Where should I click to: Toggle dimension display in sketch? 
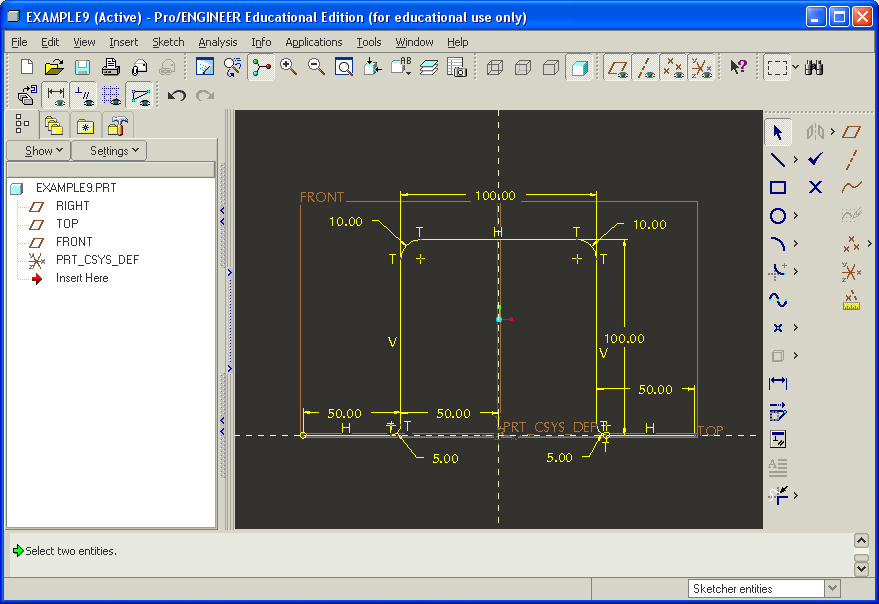pos(56,96)
